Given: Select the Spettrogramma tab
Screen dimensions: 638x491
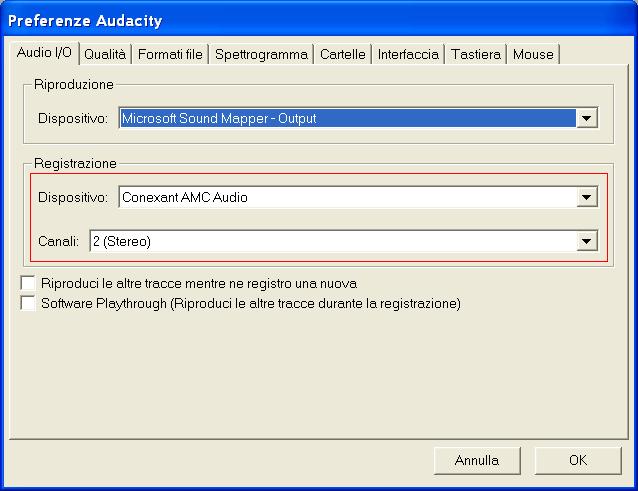Looking at the screenshot, I should click(261, 54).
